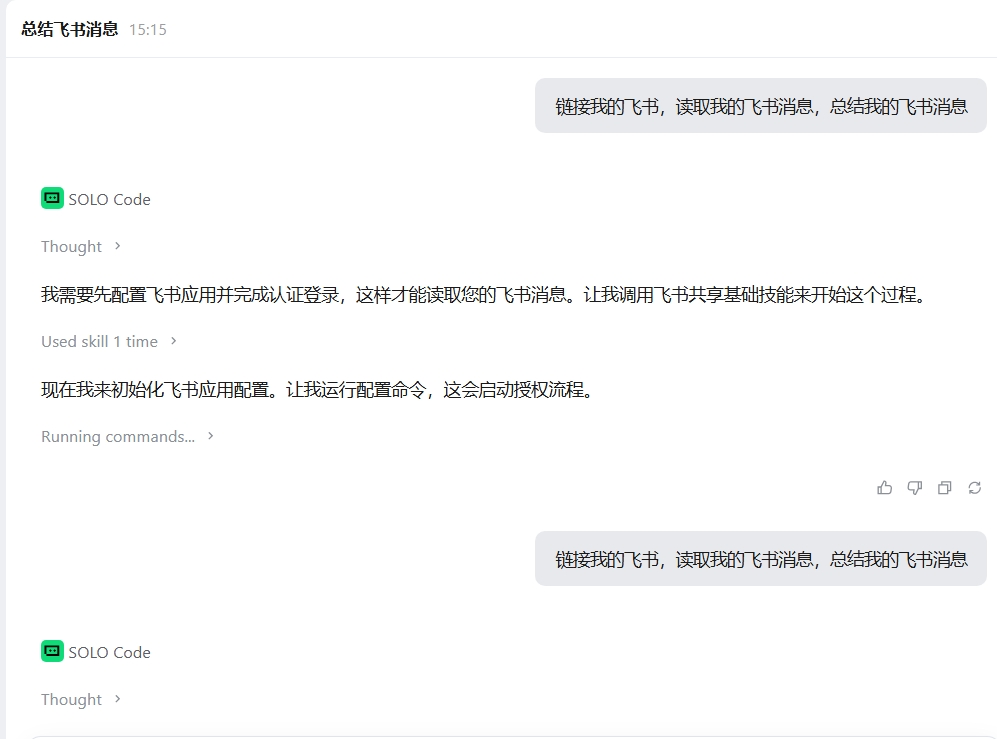Click the conversation title 总结飞书消息

[69, 29]
